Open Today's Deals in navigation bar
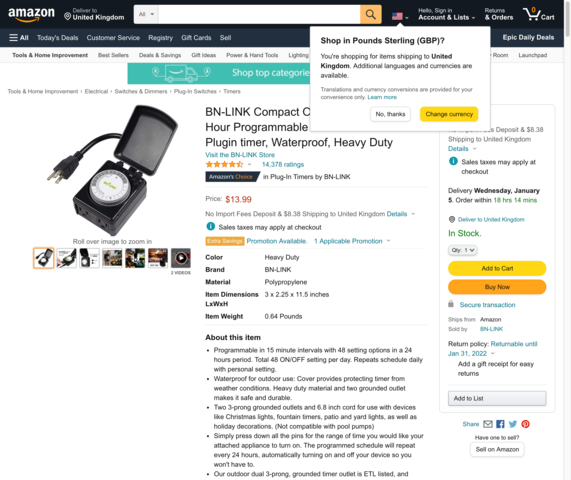The image size is (571, 480). point(58,38)
